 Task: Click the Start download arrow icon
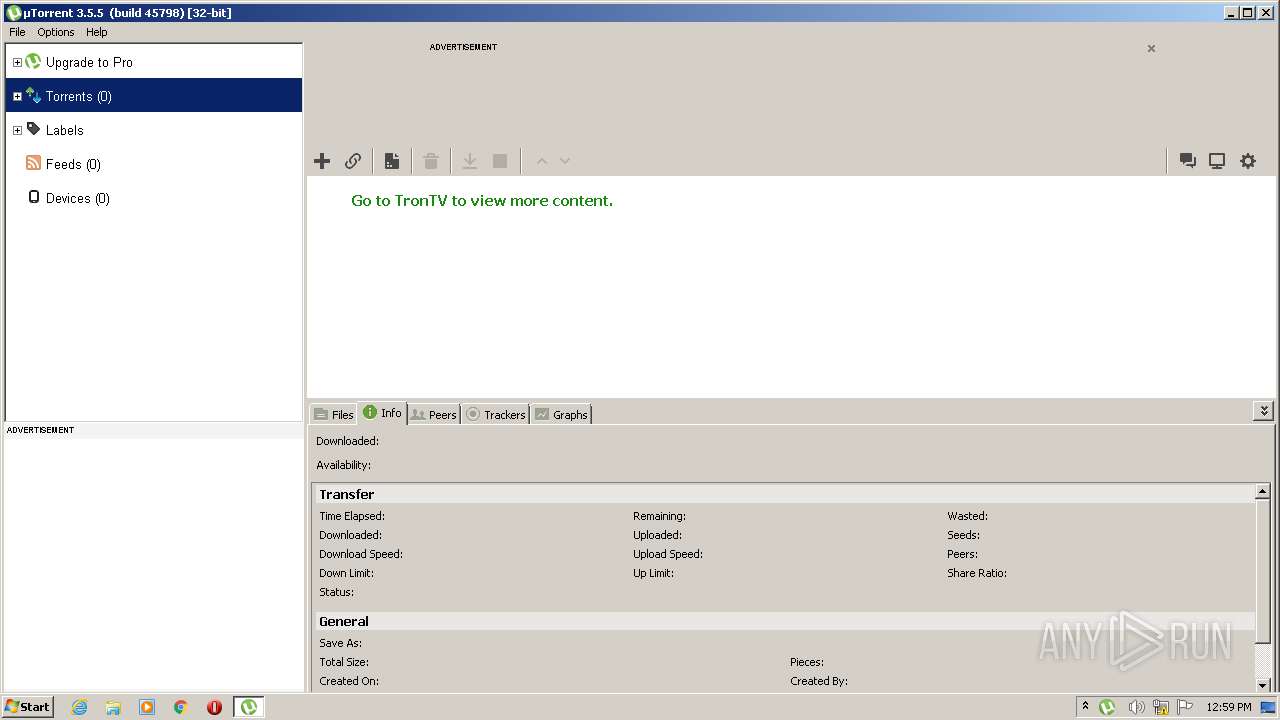pos(469,161)
